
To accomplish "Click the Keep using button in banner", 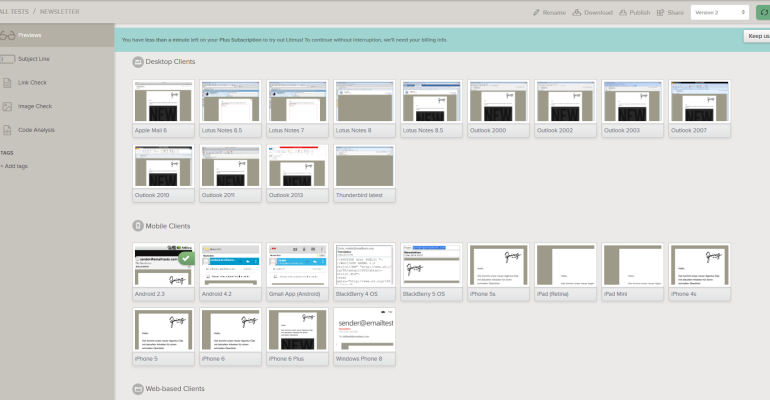I will 757,36.
